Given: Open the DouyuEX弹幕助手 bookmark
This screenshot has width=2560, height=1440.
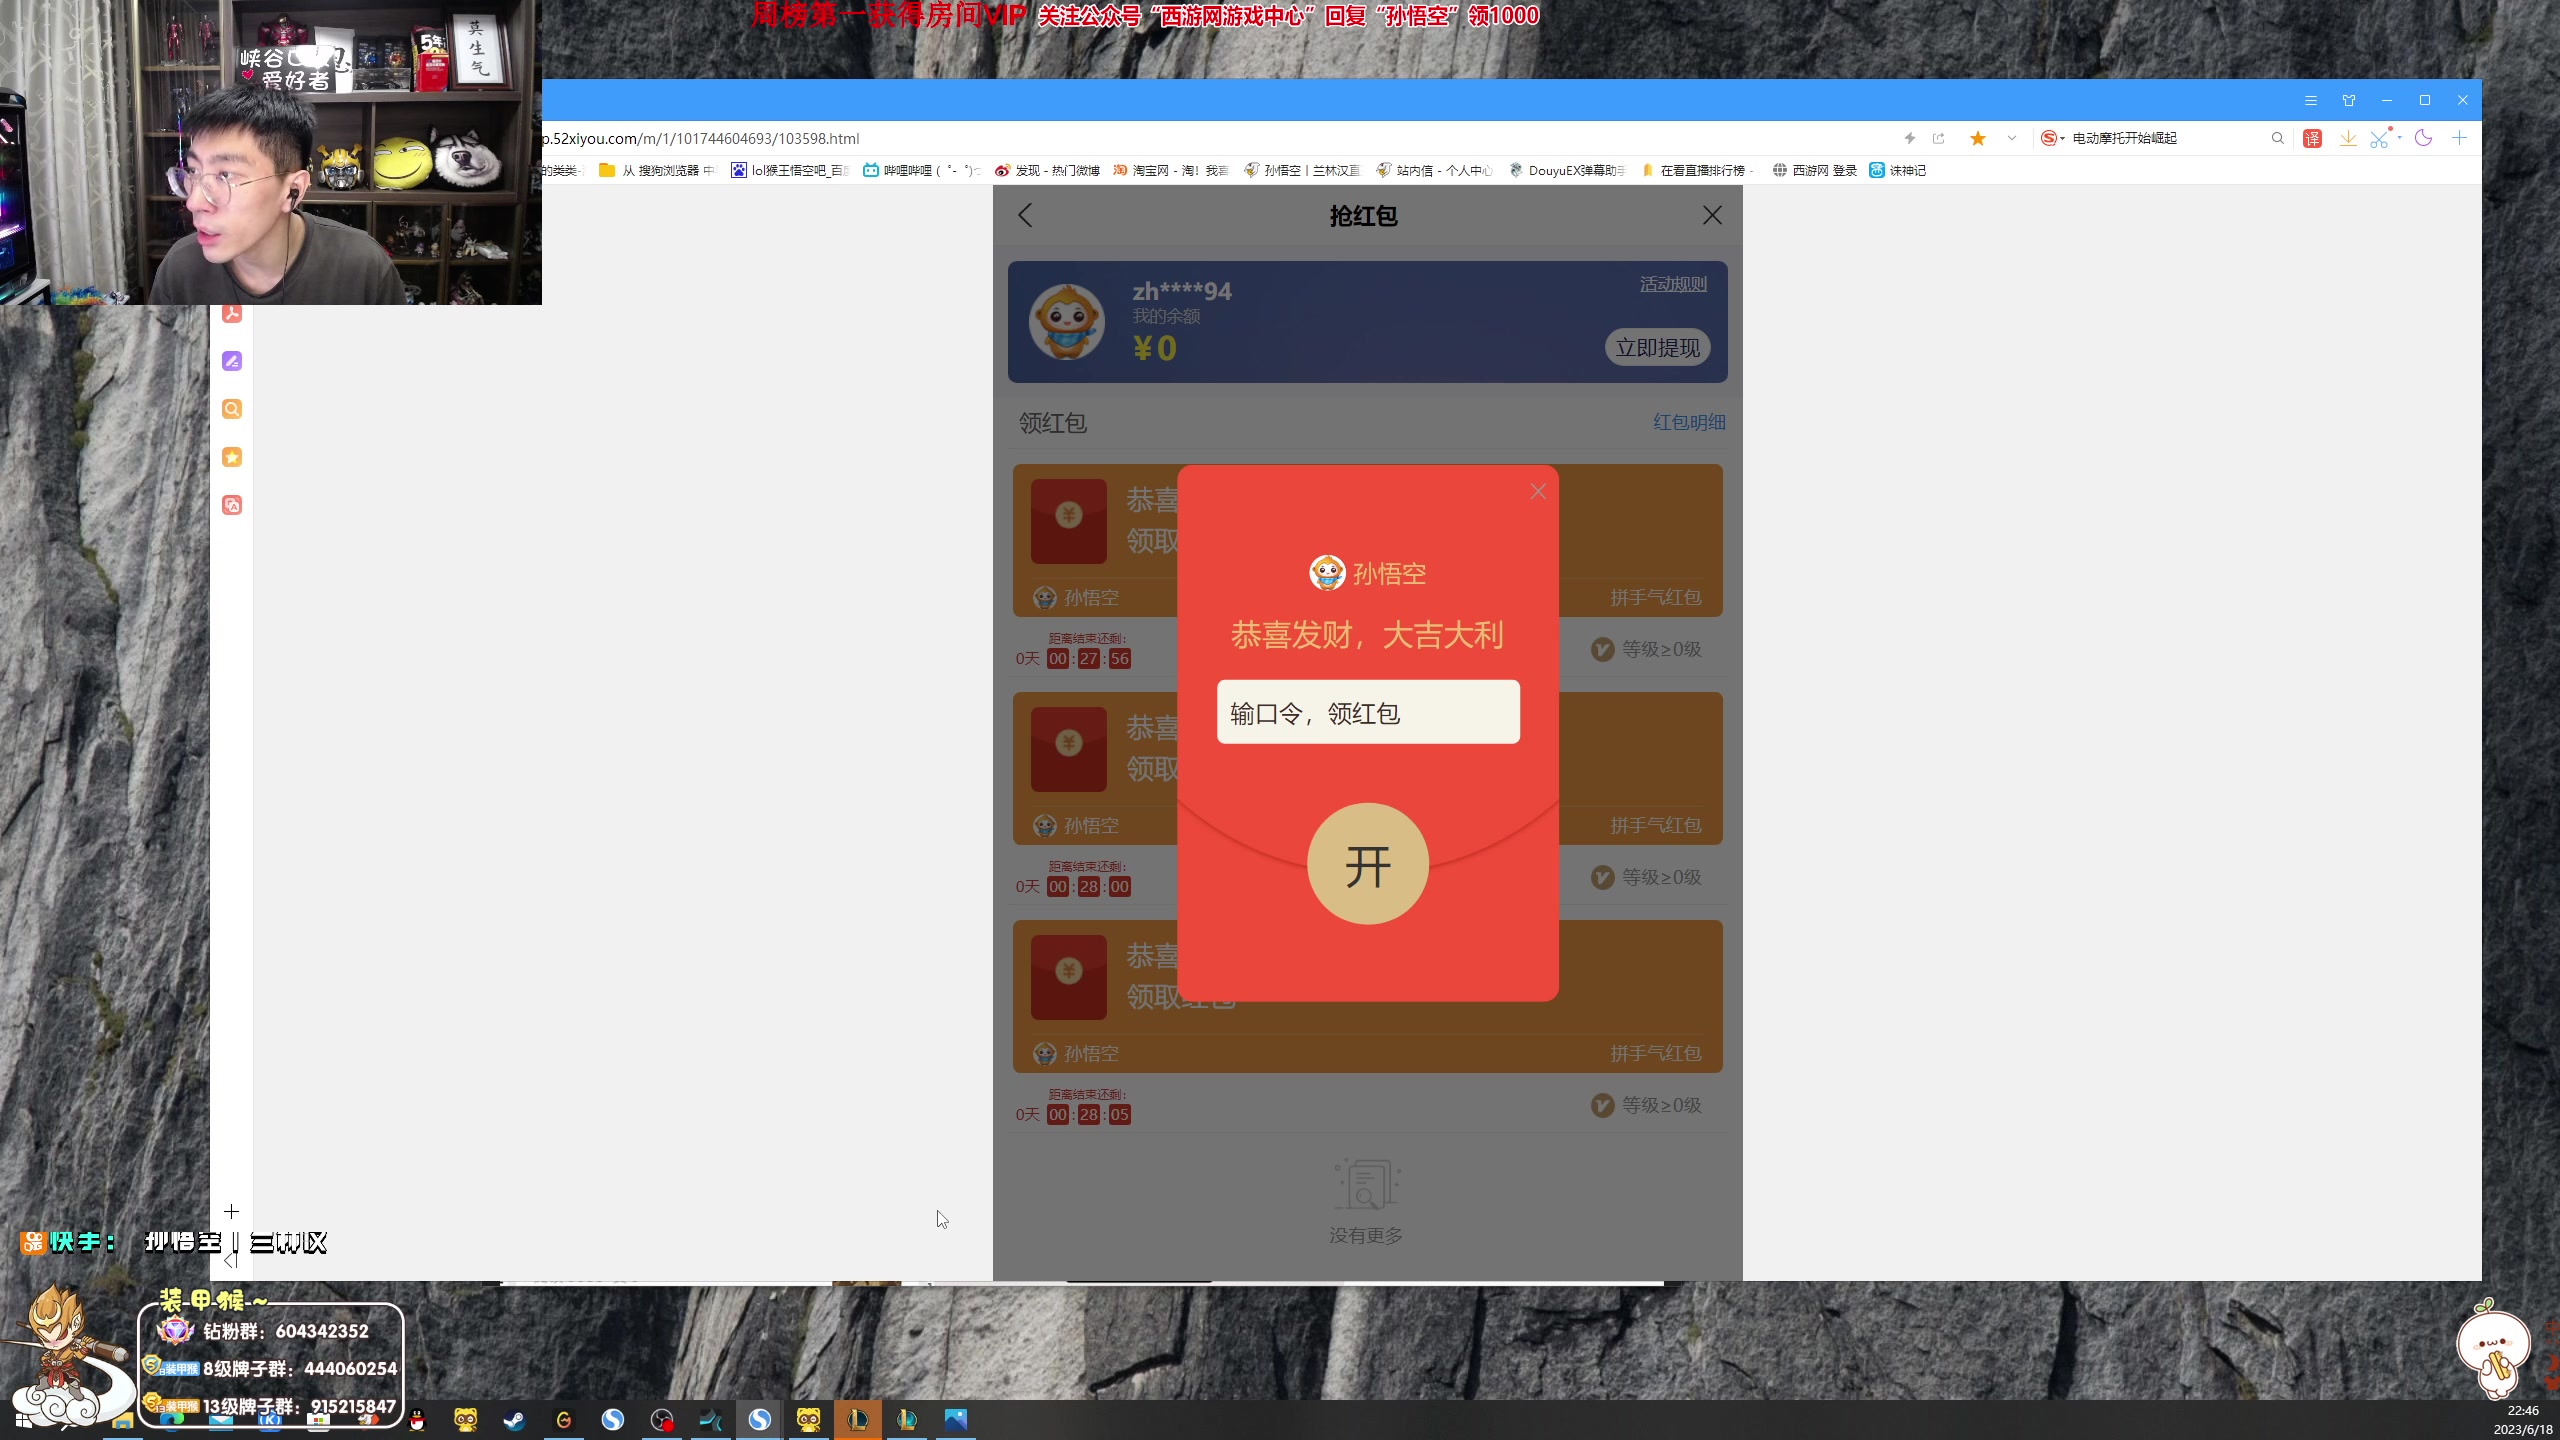Looking at the screenshot, I should point(1567,171).
